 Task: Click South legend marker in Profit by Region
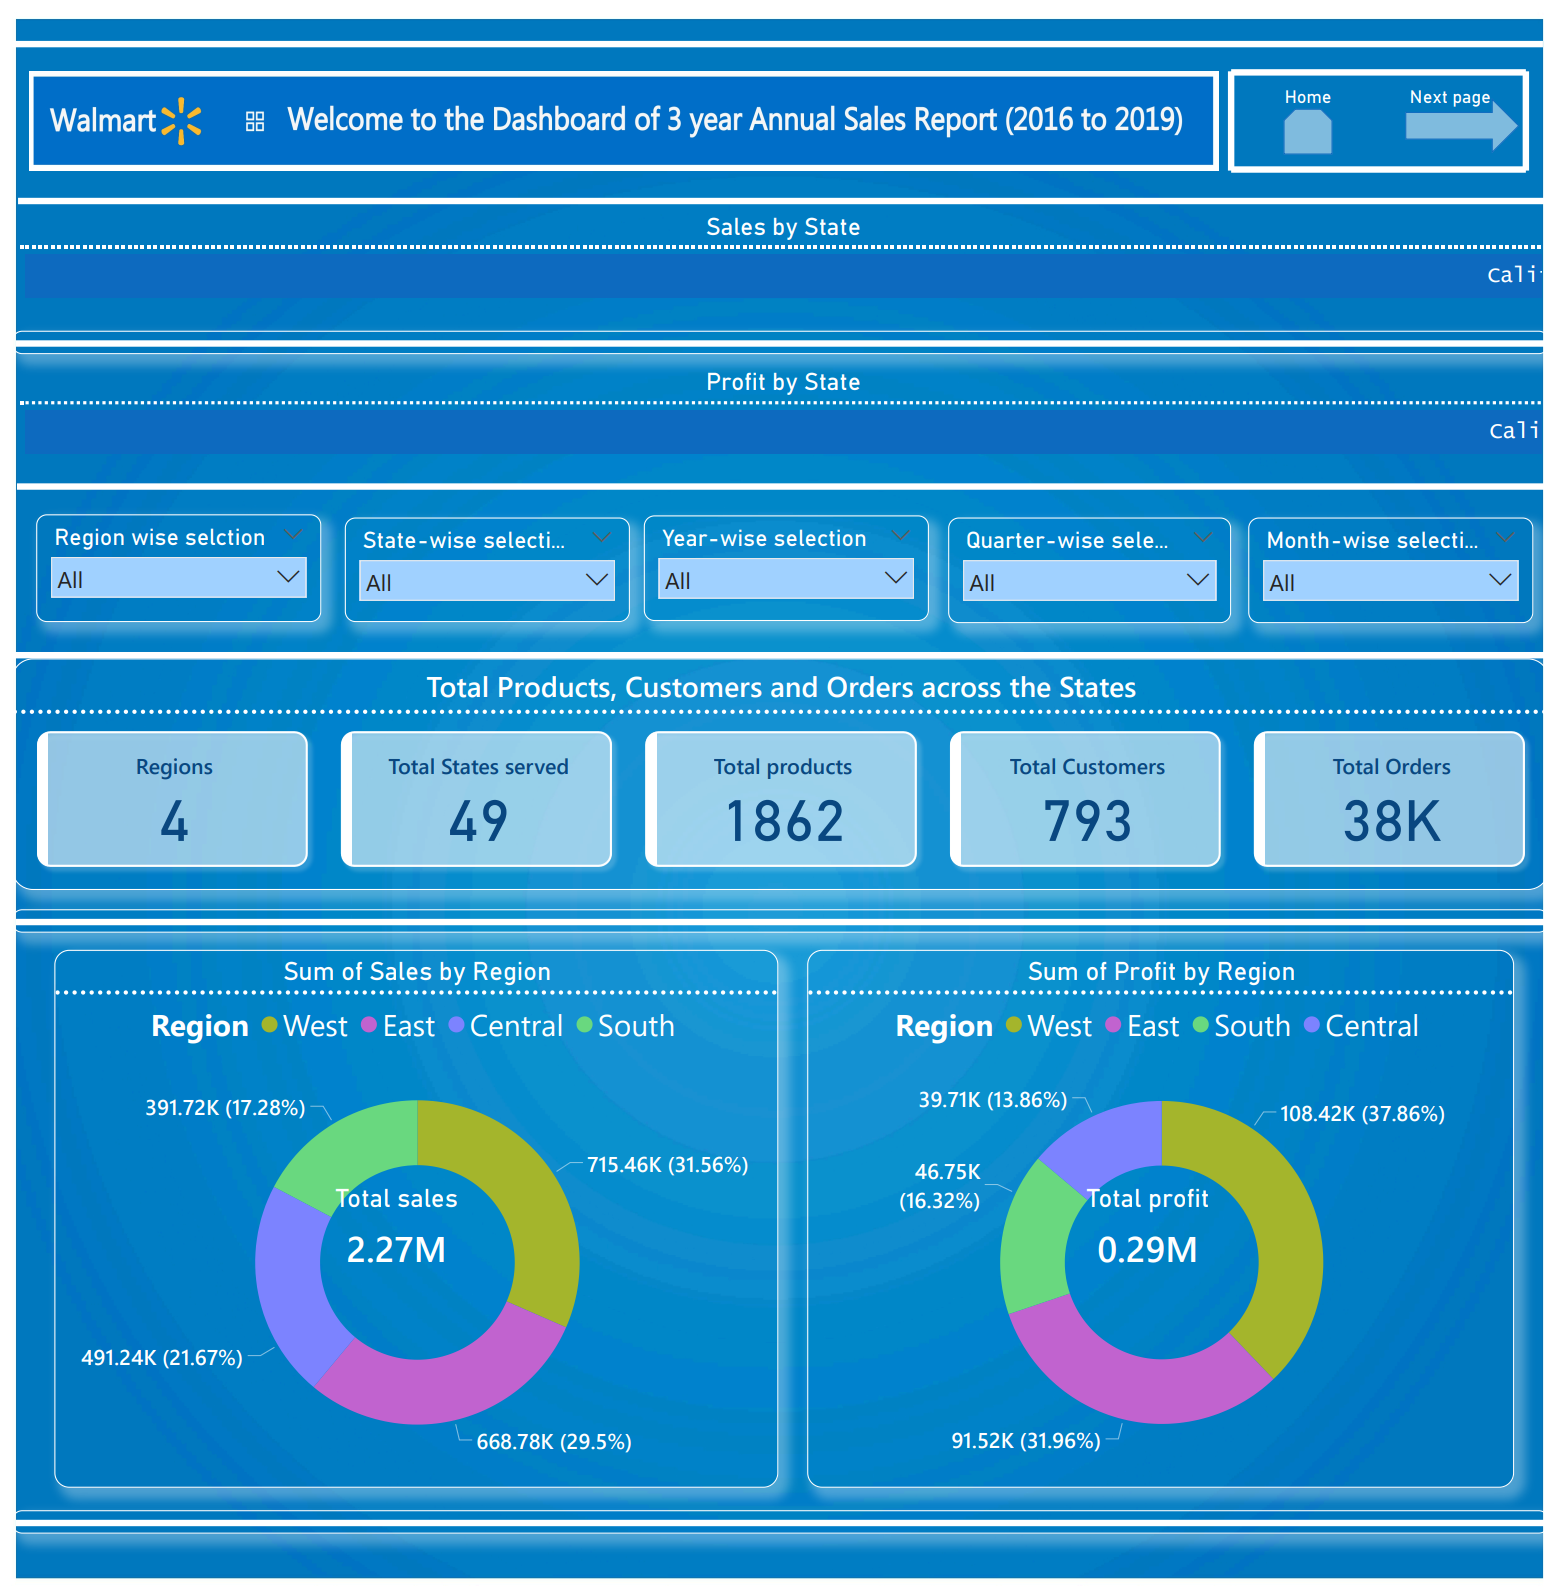point(1201,1025)
